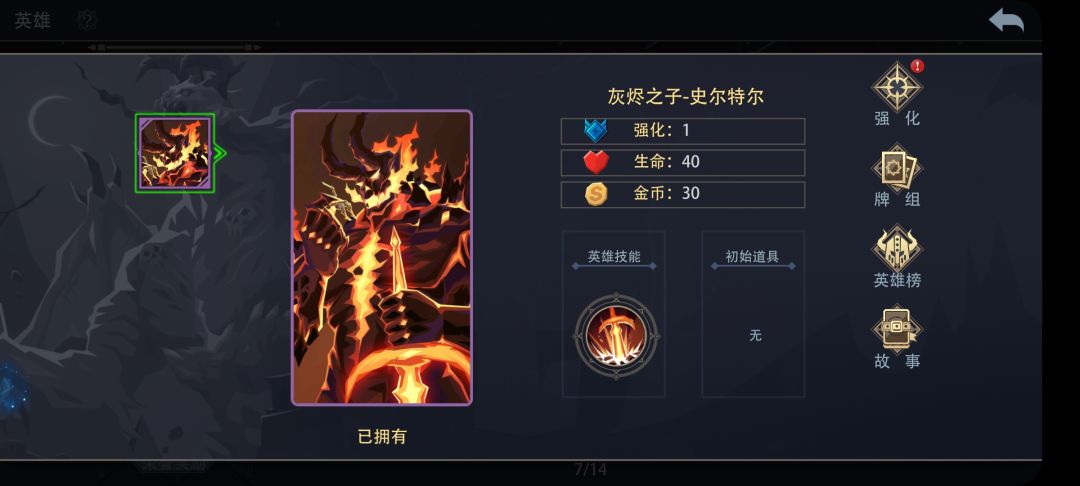Tap the gold coin 金币 icon
The height and width of the screenshot is (486, 1080).
(x=596, y=194)
